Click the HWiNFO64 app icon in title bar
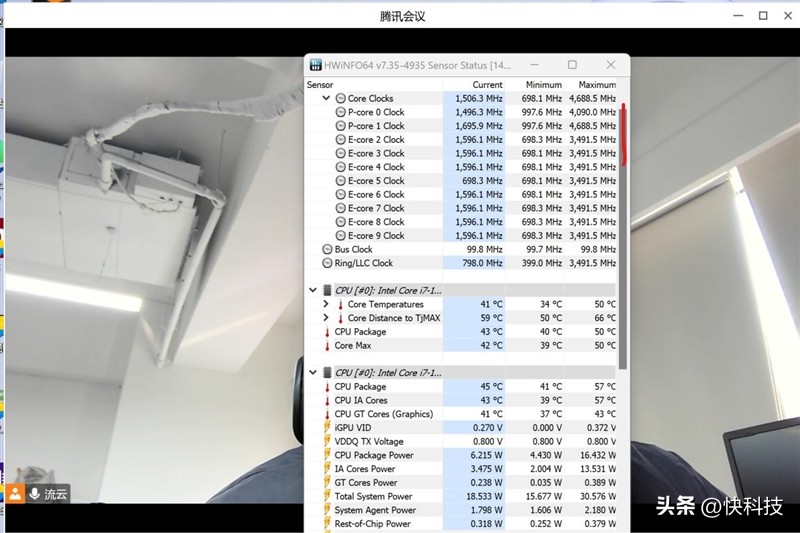 pyautogui.click(x=315, y=65)
